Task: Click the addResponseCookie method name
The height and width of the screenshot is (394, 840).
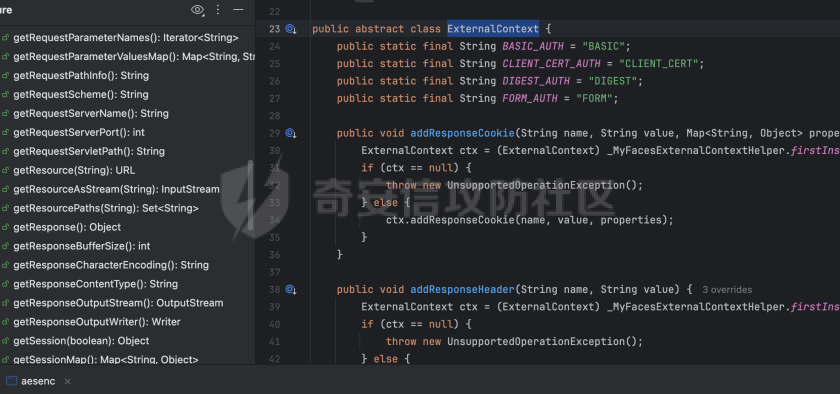Action: (x=462, y=133)
